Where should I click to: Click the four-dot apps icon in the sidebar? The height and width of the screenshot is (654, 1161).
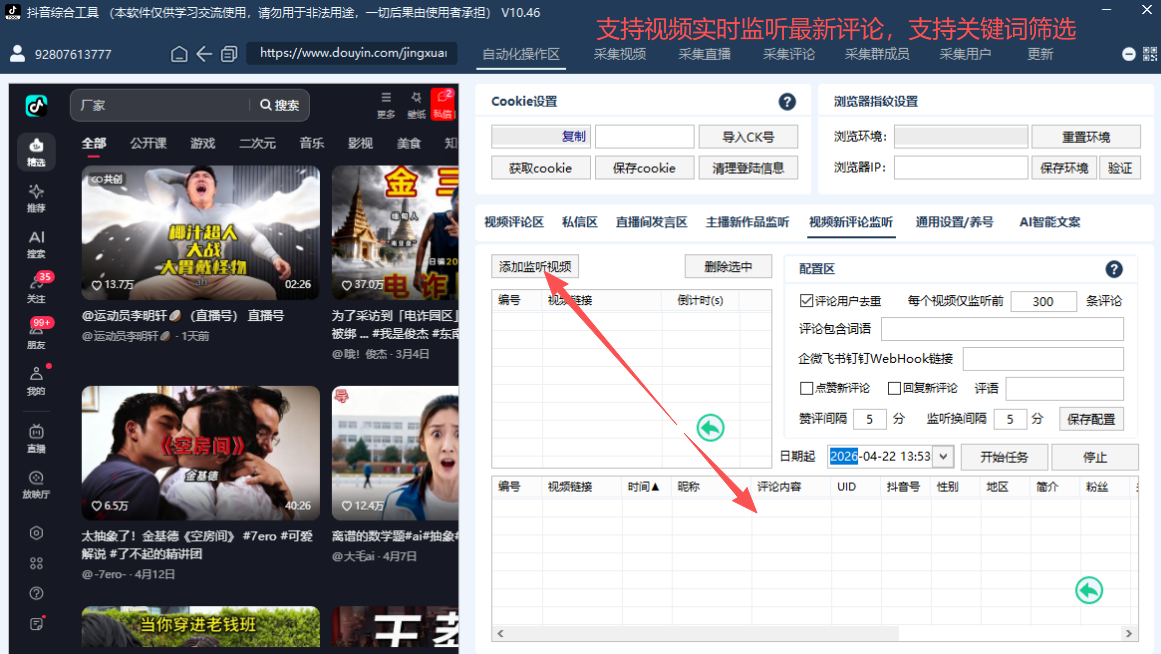click(36, 563)
